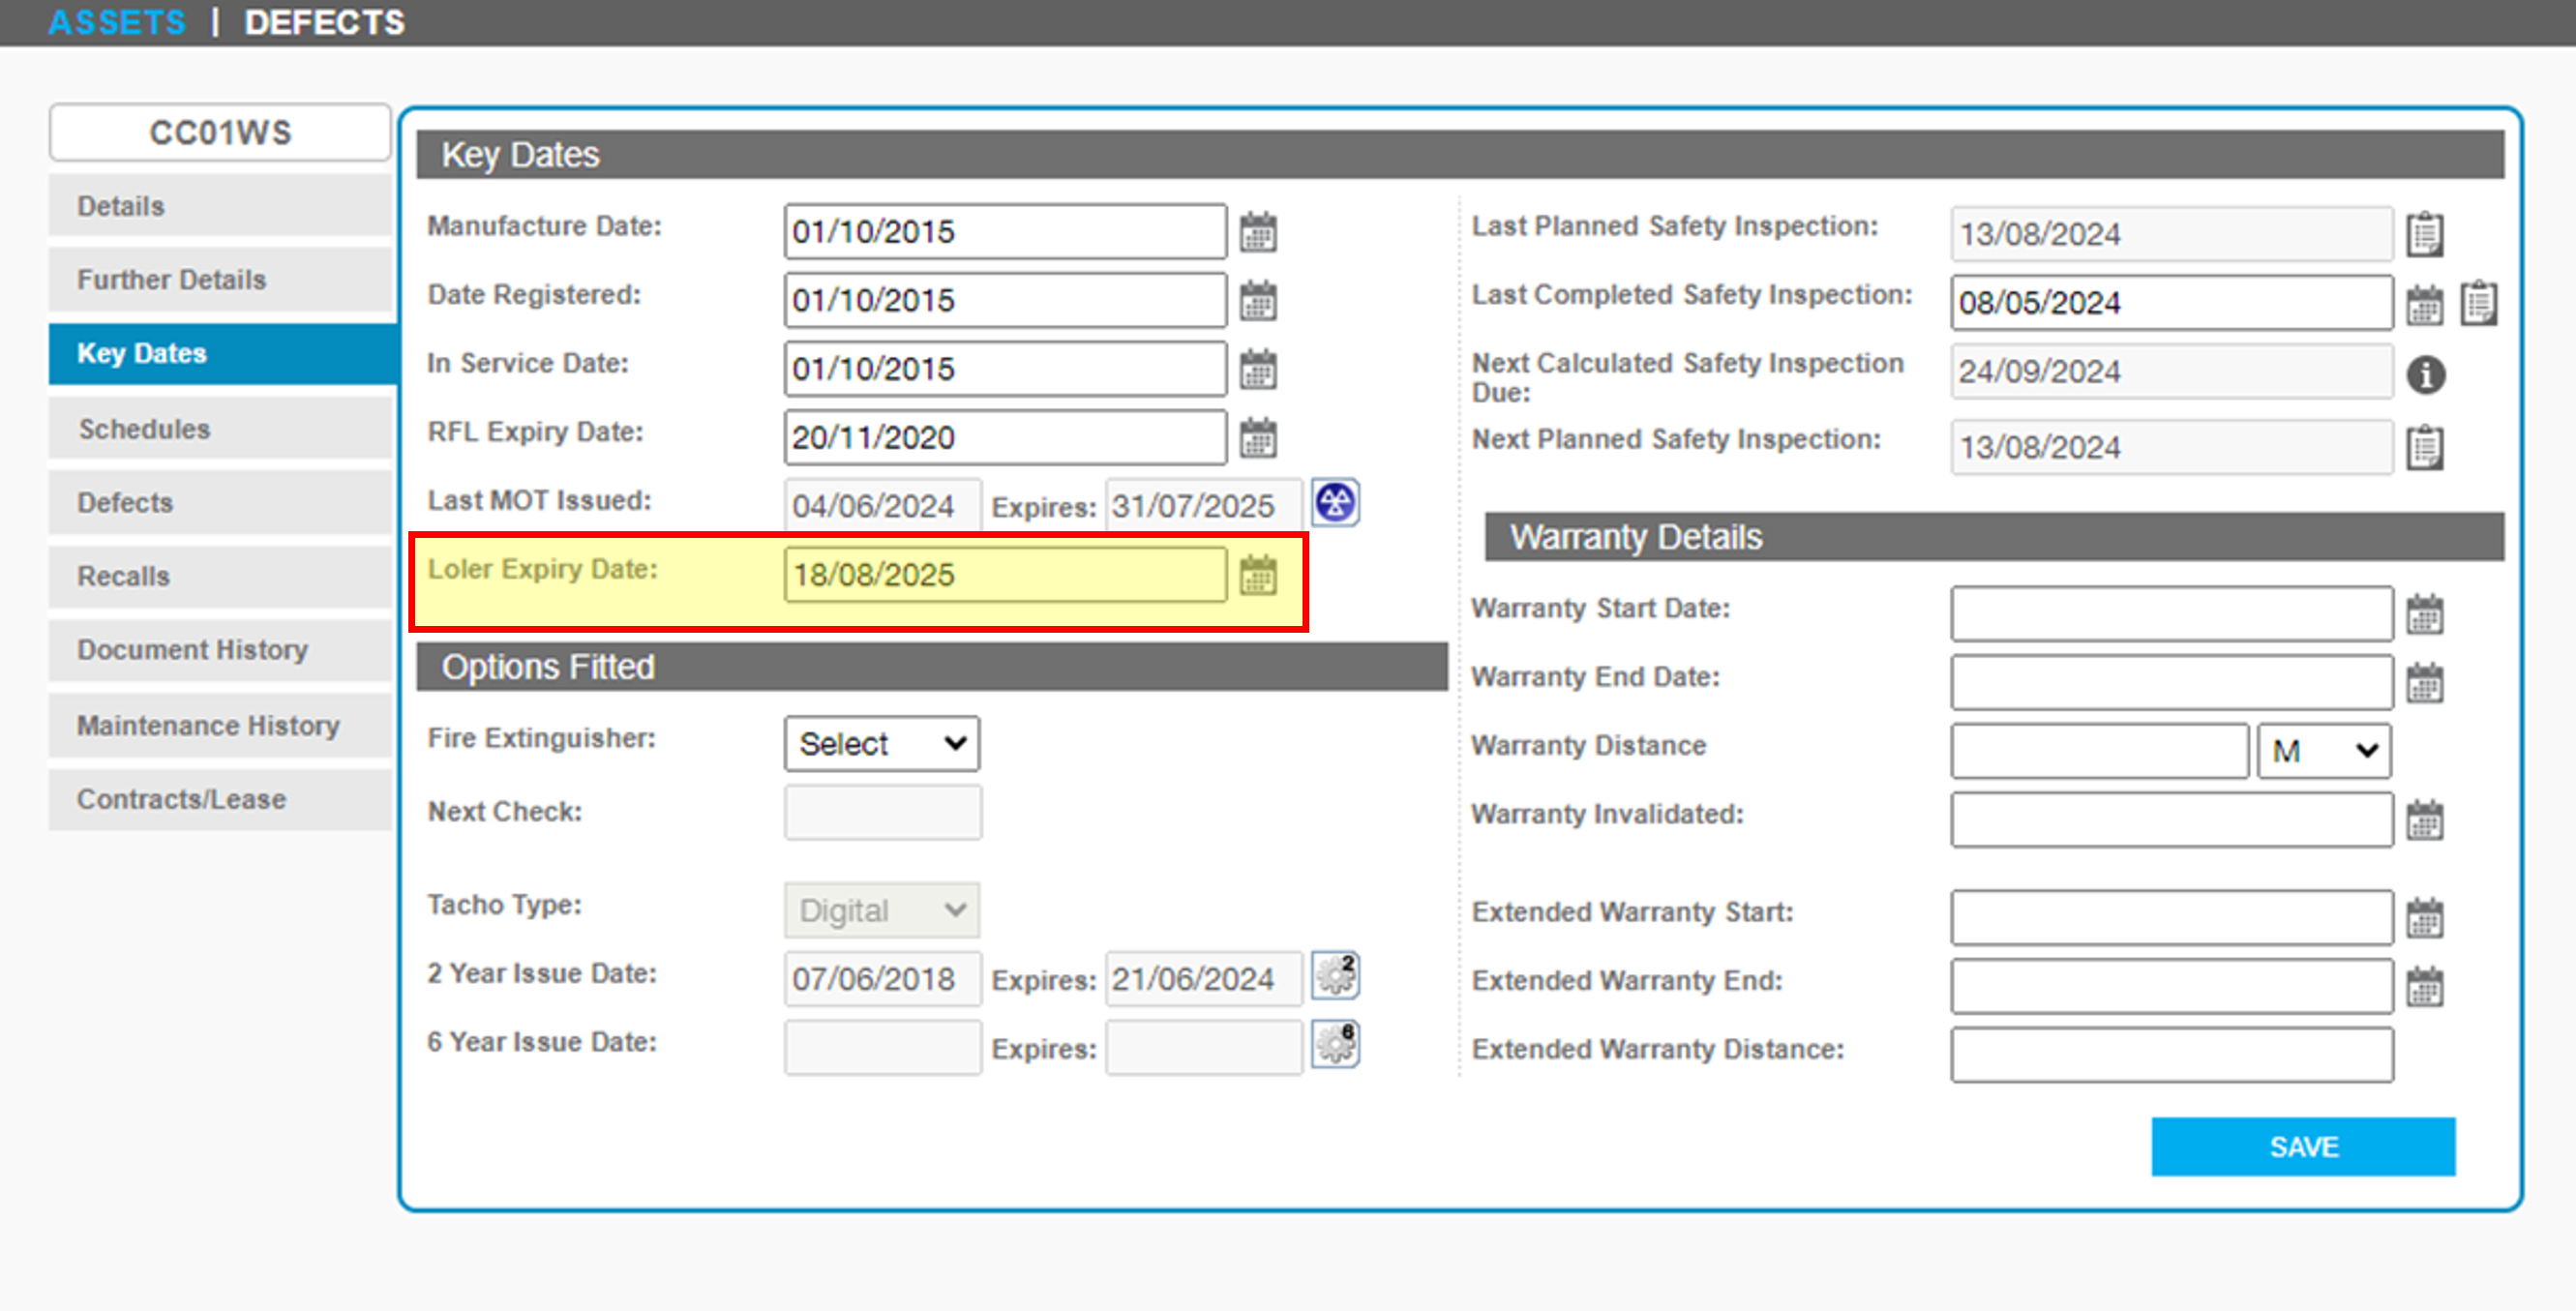Click the Date Registered input field
The image size is (2576, 1311).
coord(1005,300)
